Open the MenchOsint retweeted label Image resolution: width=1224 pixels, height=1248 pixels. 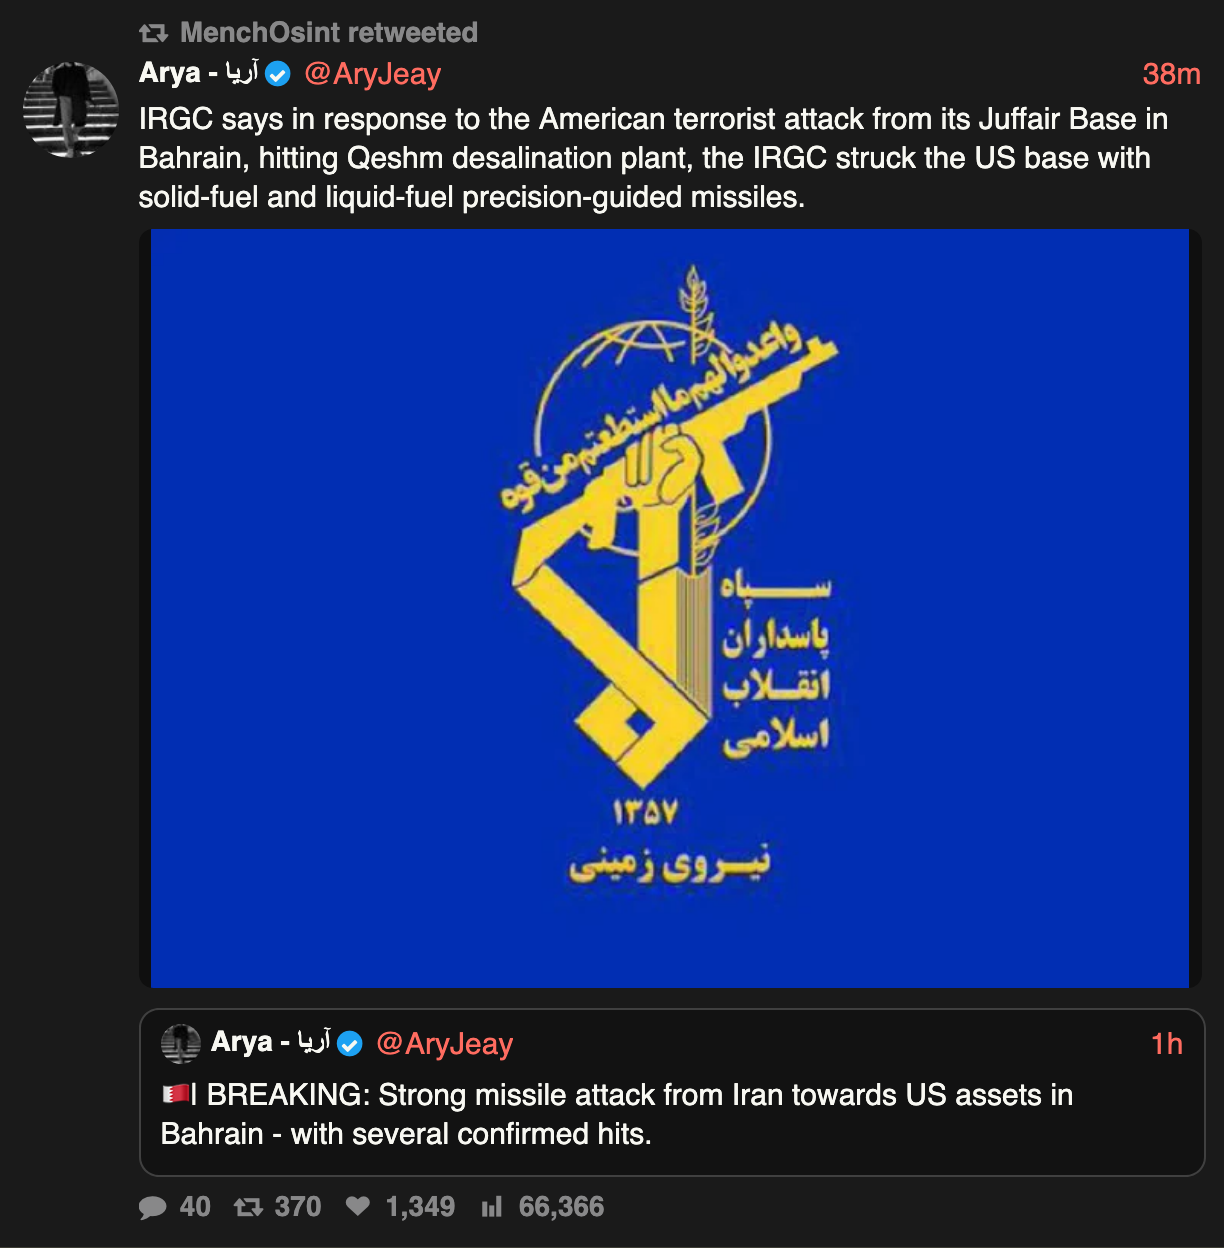(x=328, y=33)
